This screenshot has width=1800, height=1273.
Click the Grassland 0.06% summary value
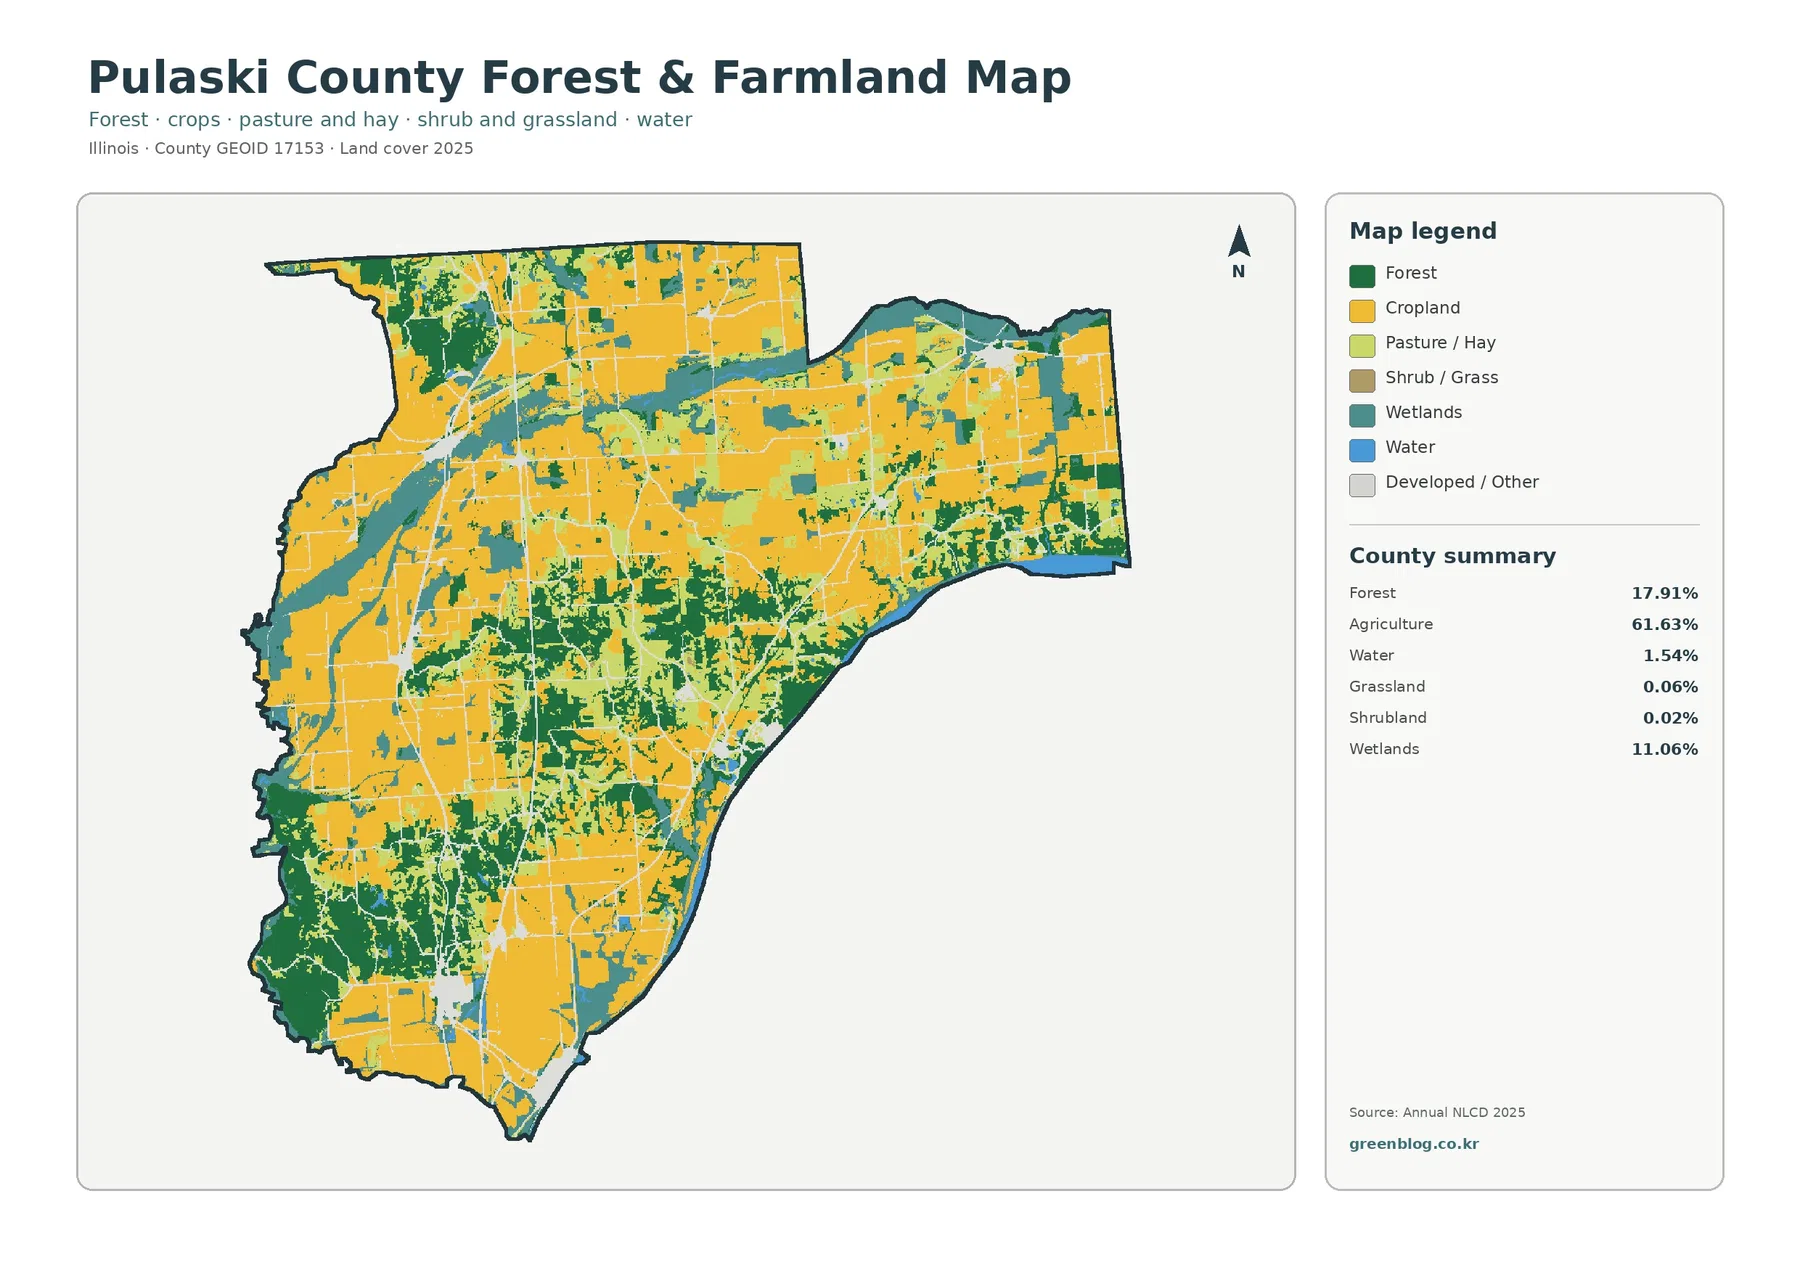1670,687
